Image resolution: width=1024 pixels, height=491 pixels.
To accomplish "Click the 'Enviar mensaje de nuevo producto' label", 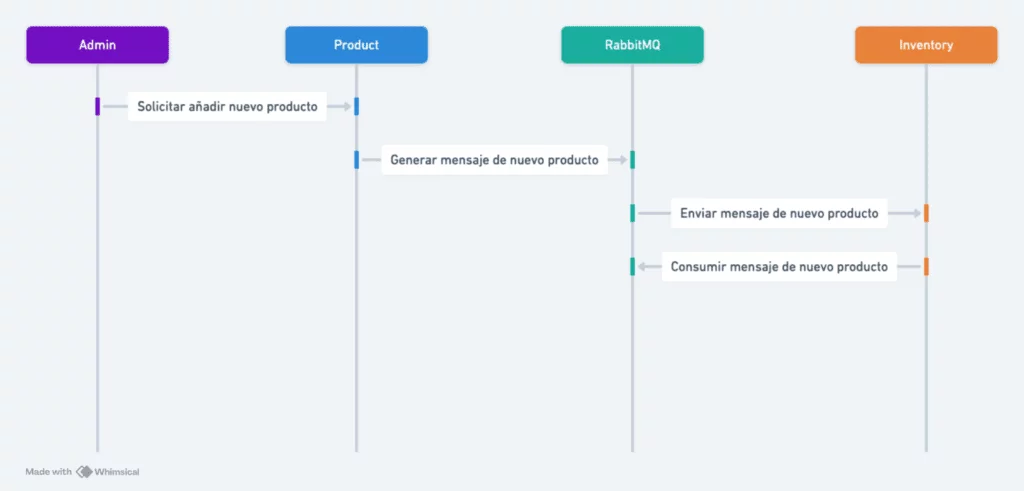I will 779,214.
